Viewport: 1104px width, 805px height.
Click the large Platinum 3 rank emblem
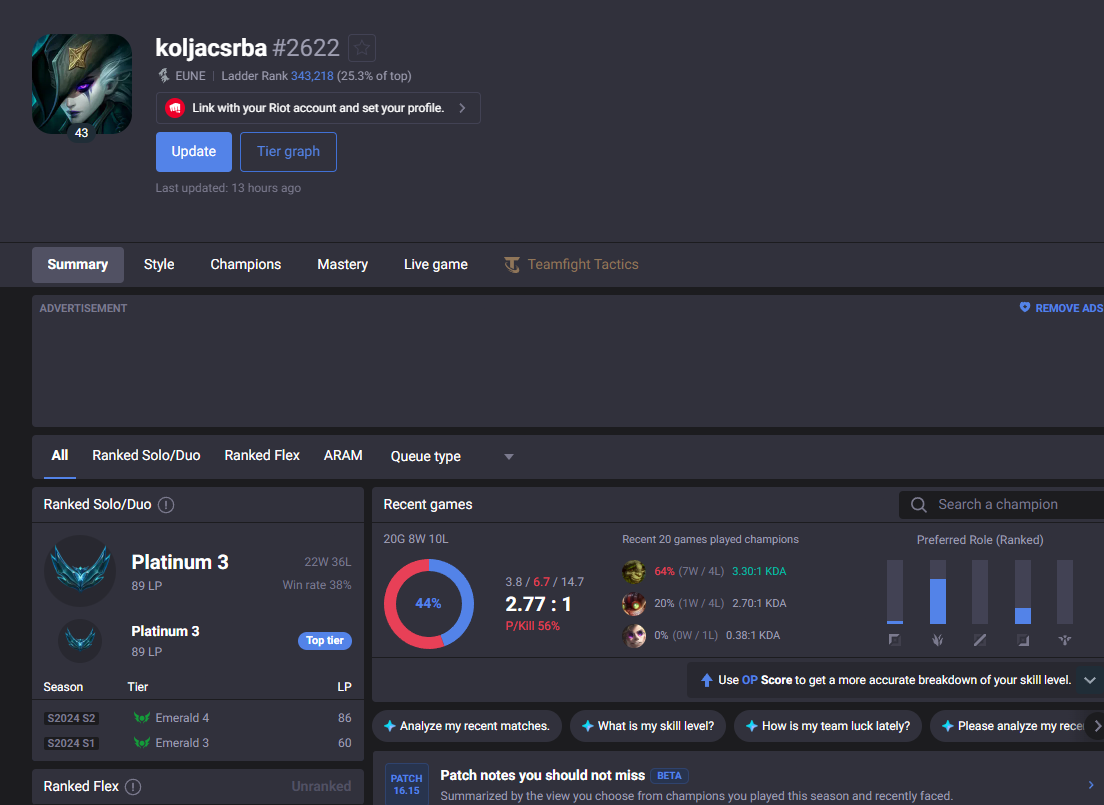(80, 571)
